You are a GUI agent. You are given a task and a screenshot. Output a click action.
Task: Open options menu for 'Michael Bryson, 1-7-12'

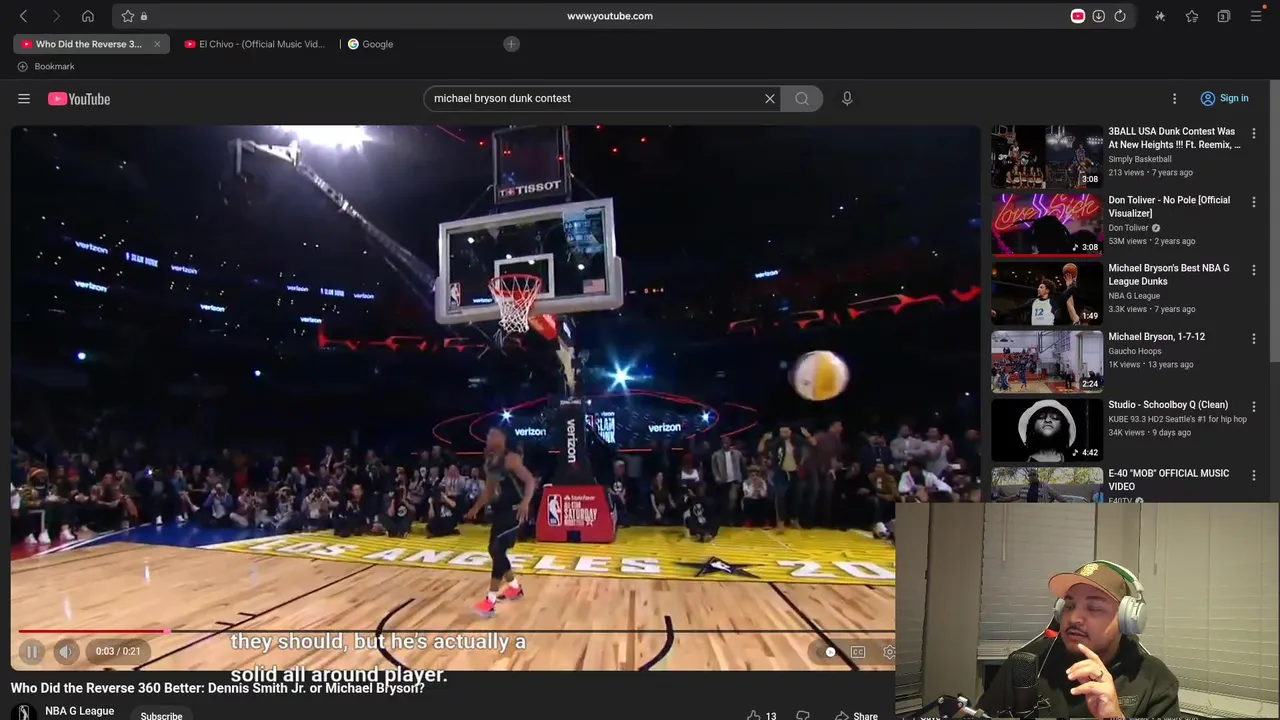point(1254,339)
